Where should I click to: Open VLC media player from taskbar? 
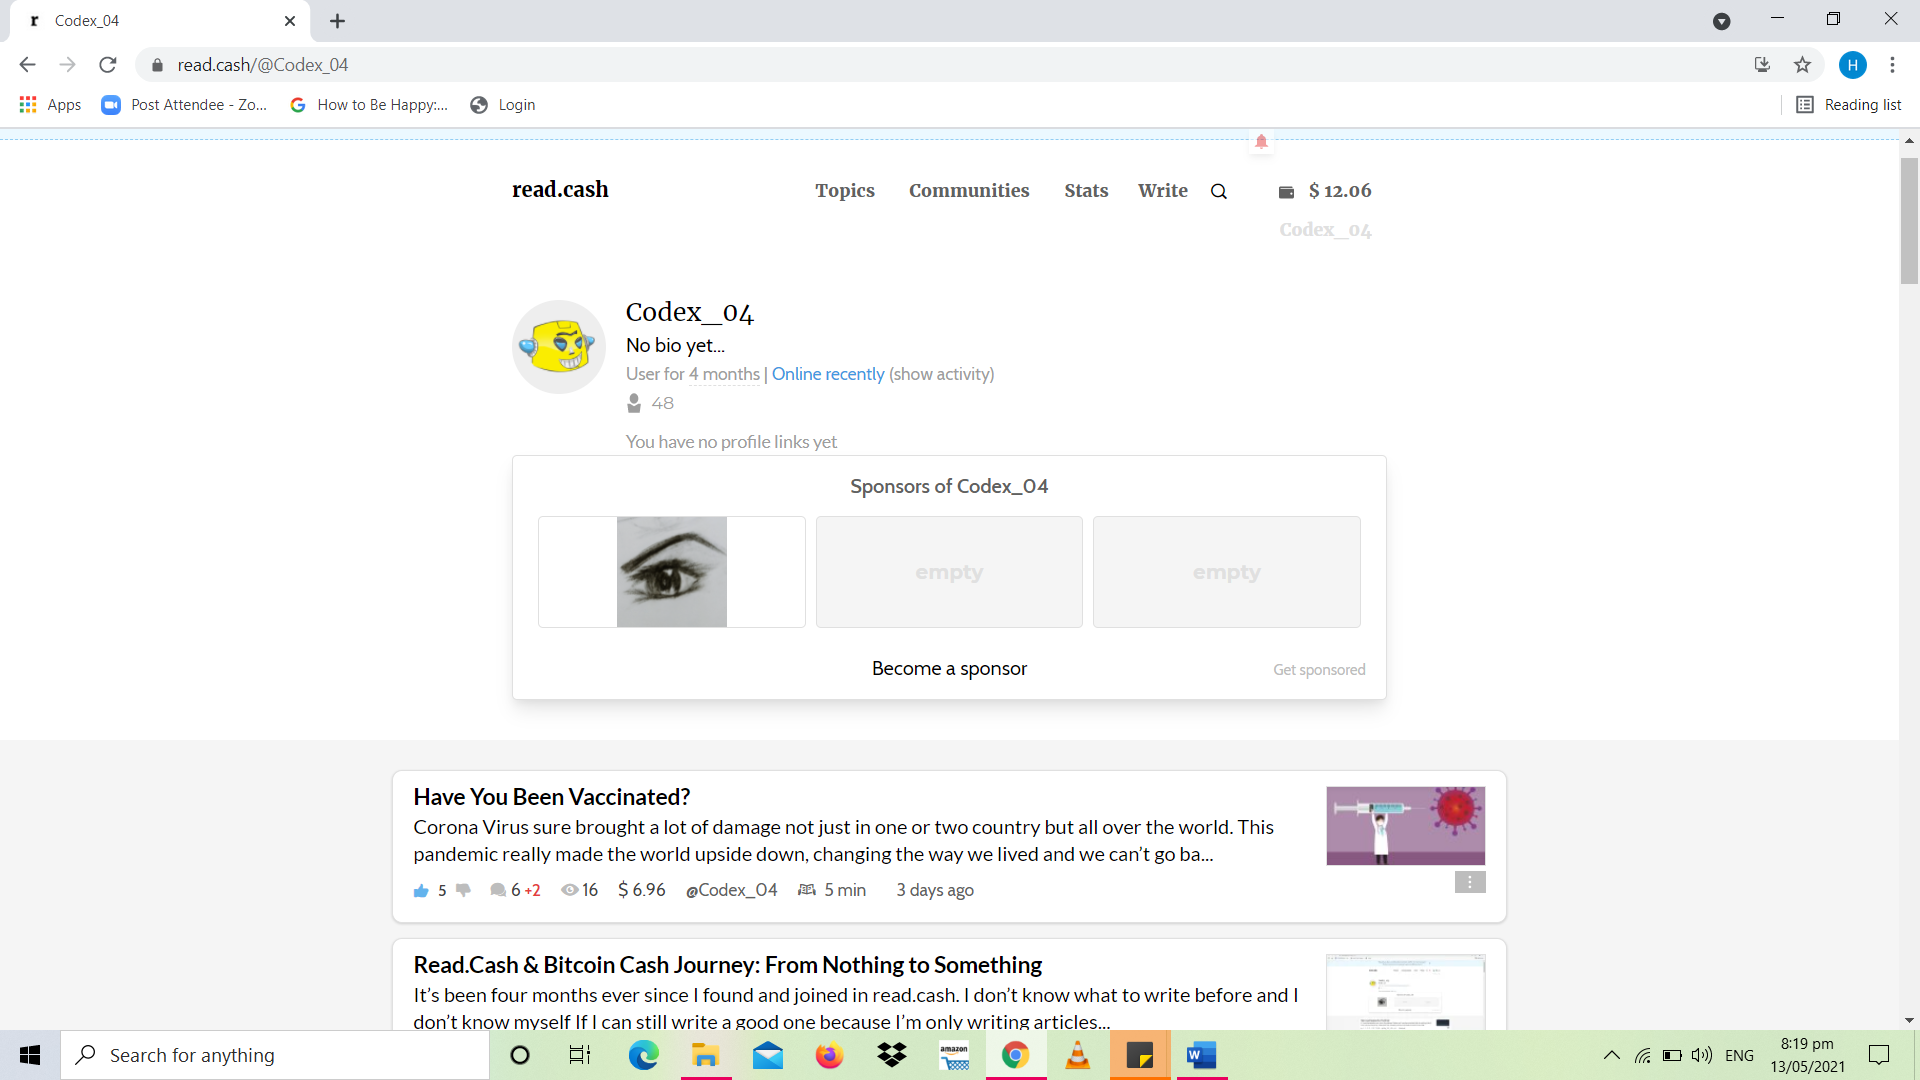[1078, 1055]
